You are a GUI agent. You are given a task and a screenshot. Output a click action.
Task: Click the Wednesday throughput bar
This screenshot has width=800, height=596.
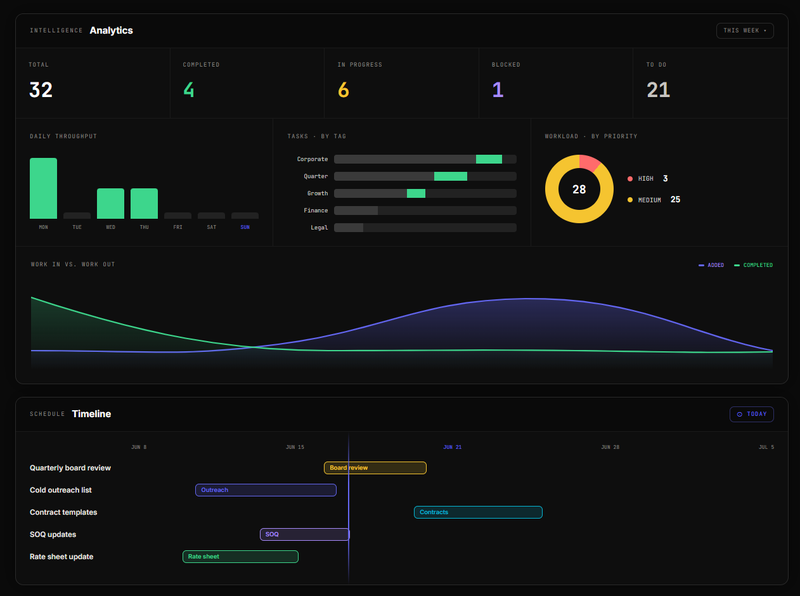[111, 204]
